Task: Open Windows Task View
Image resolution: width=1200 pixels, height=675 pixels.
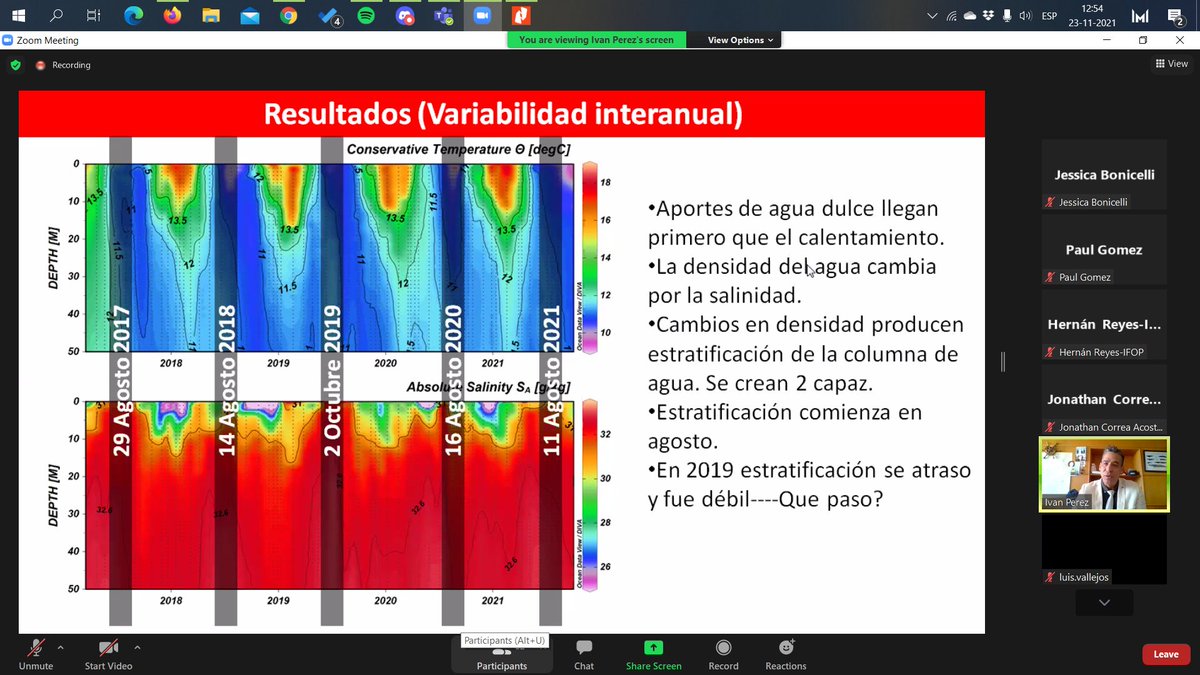Action: pos(93,15)
